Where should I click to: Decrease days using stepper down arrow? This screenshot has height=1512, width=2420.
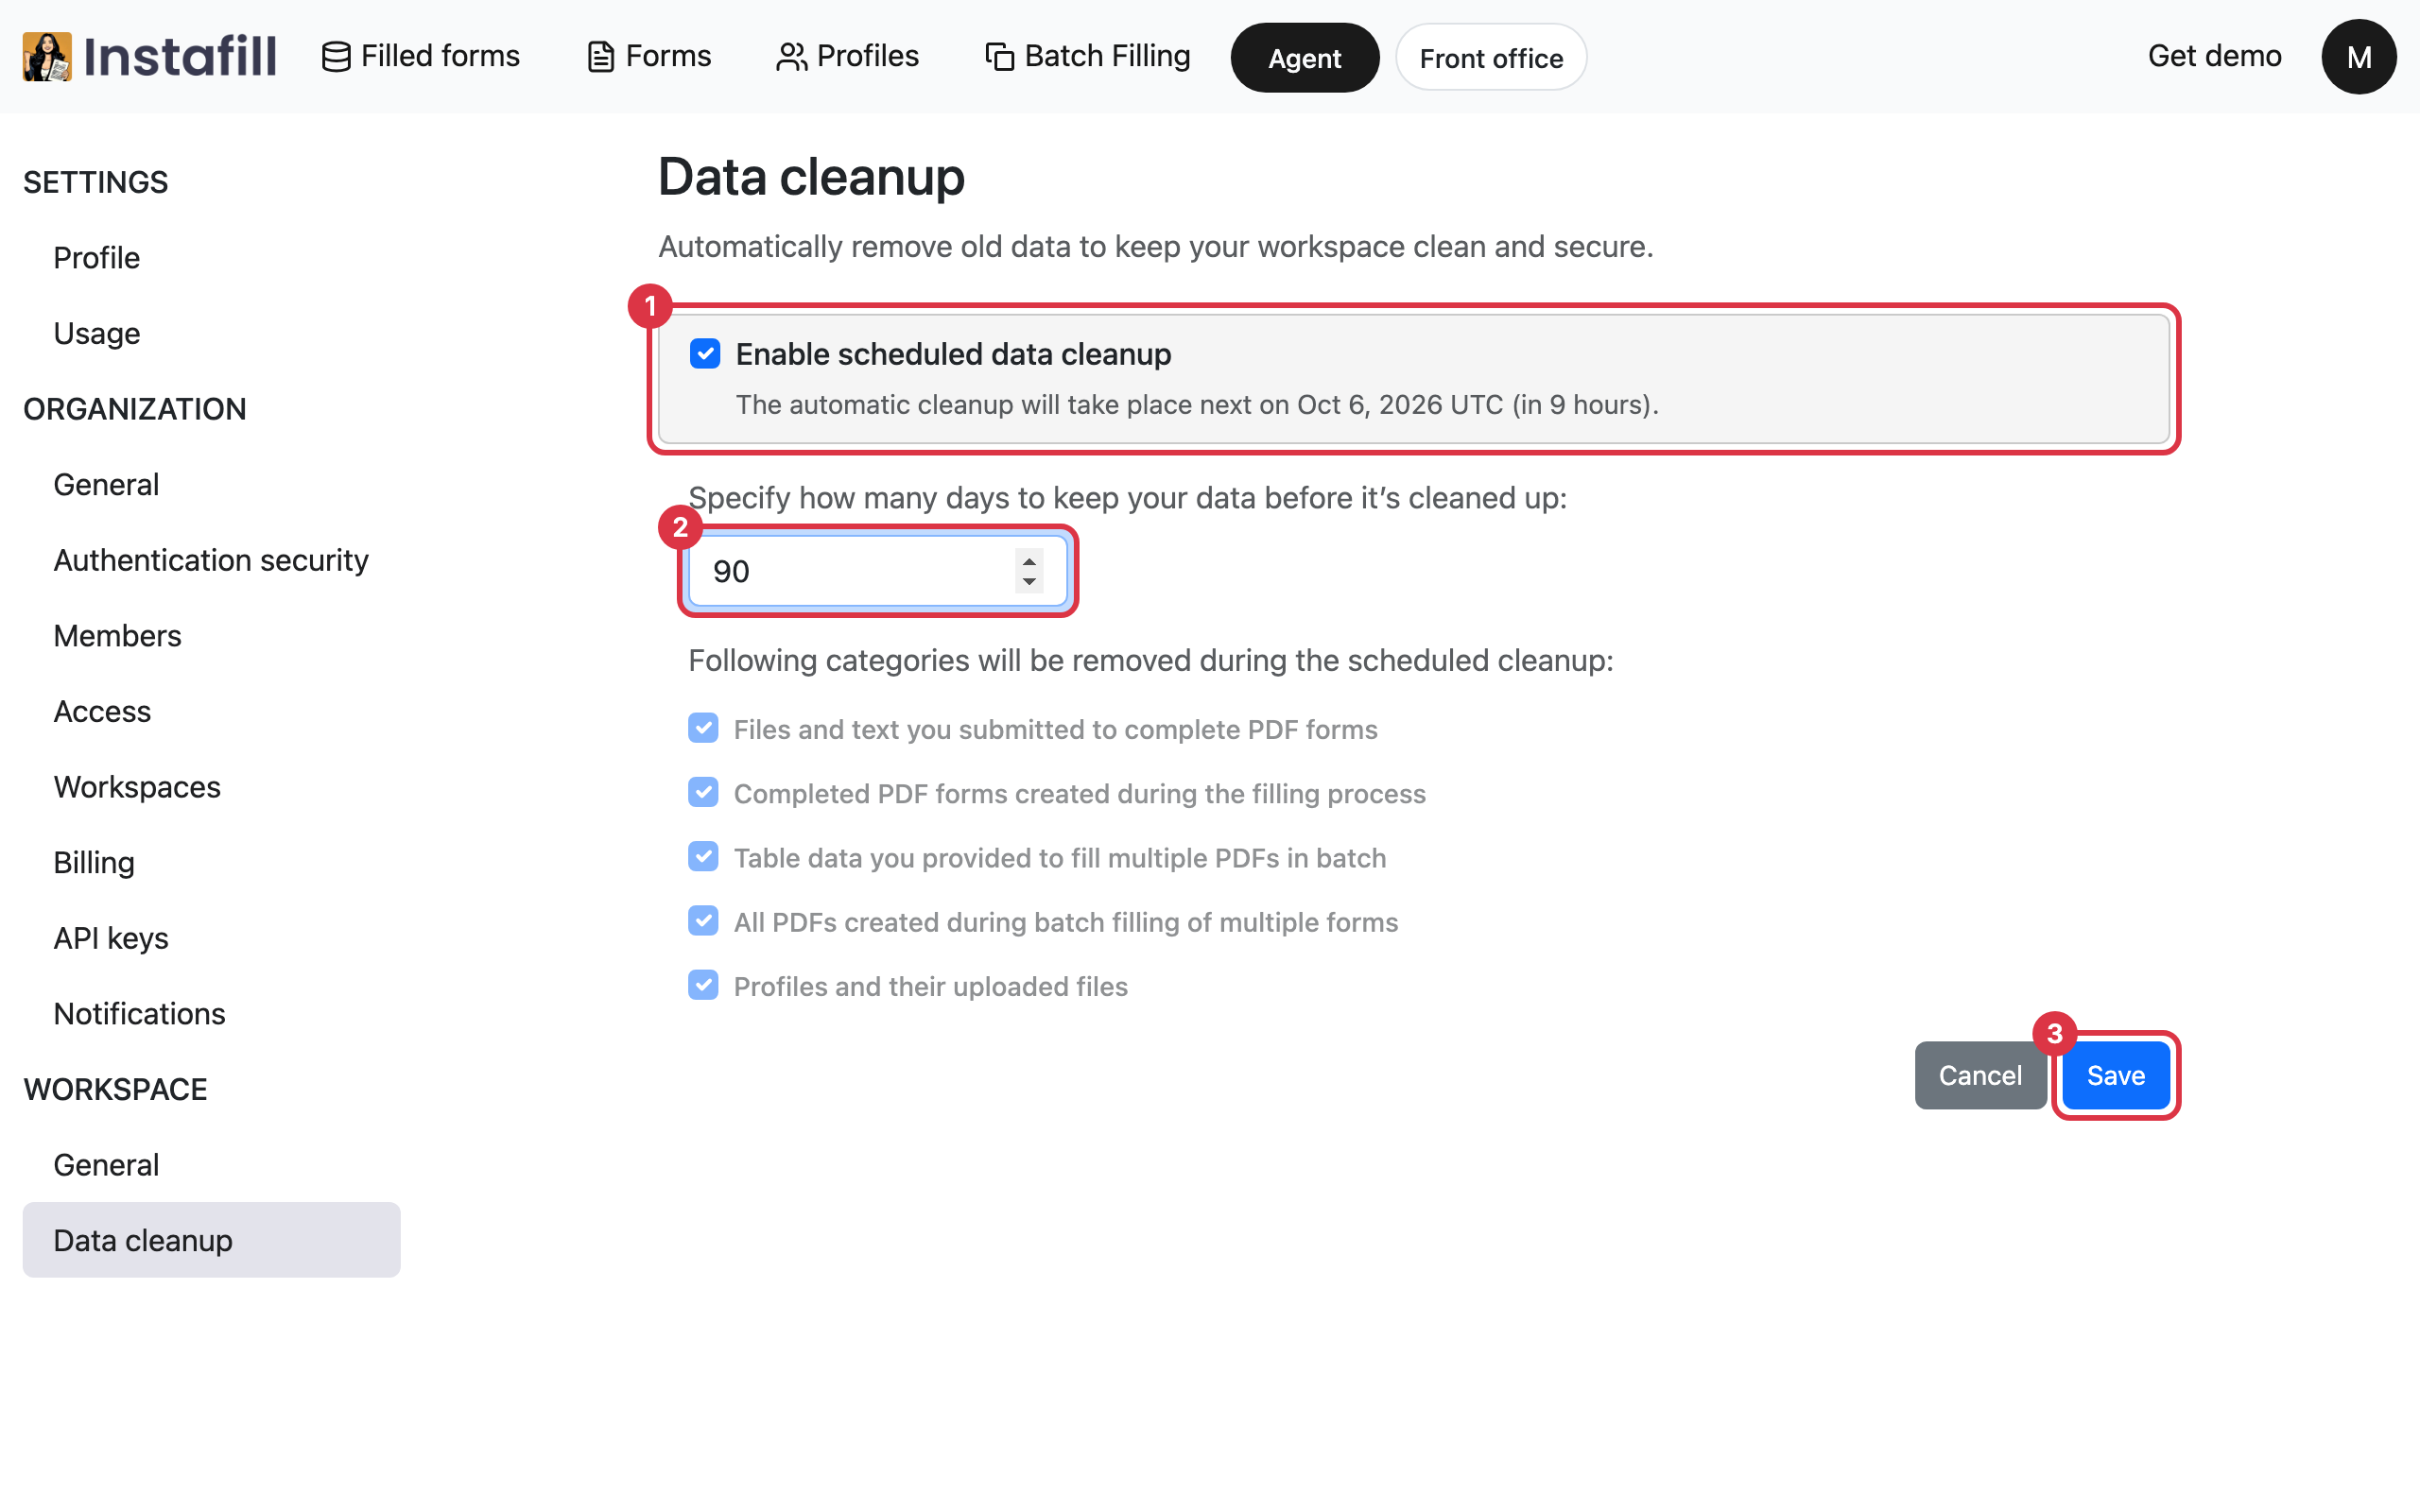coord(1029,582)
